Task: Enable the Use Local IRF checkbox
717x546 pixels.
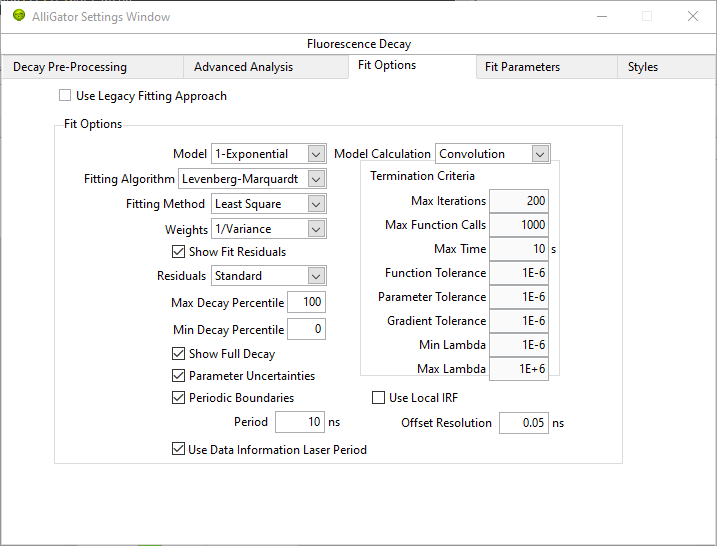Action: tap(378, 397)
